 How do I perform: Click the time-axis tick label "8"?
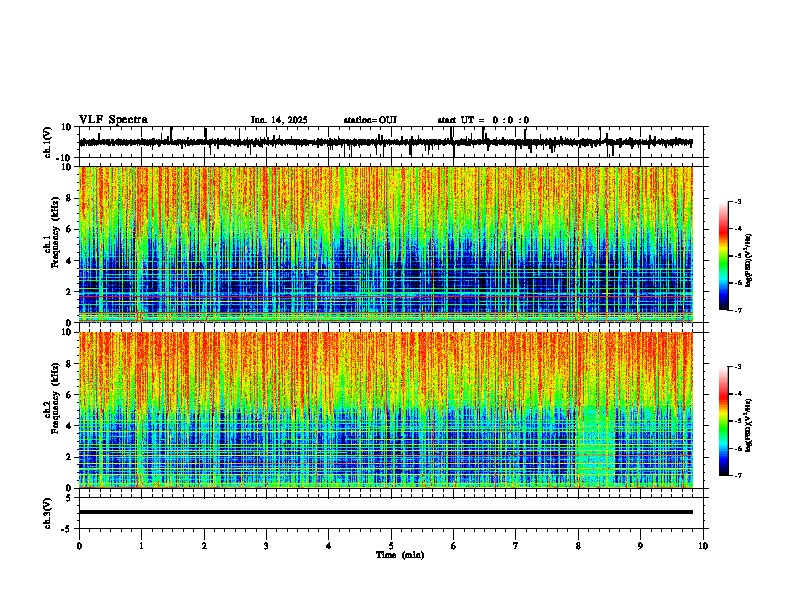pyautogui.click(x=578, y=546)
